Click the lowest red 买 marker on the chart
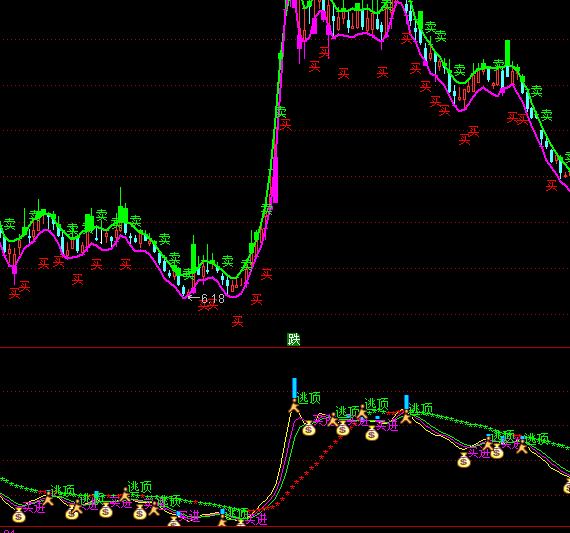This screenshot has height=533, width=570. pos(237,321)
